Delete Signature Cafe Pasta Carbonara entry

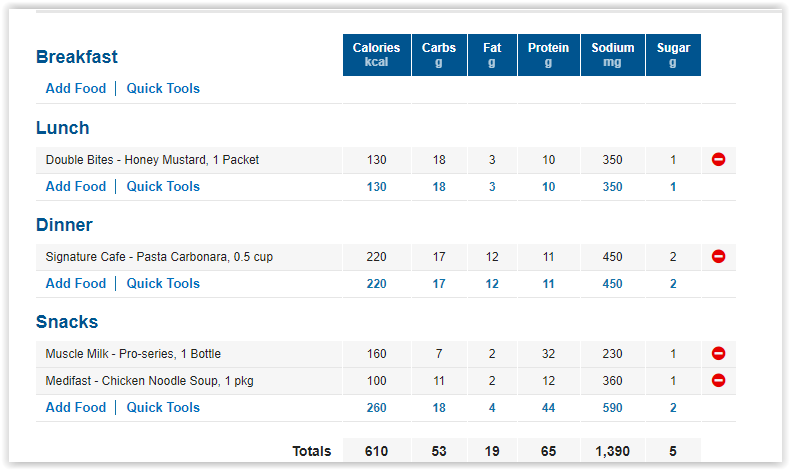[718, 256]
